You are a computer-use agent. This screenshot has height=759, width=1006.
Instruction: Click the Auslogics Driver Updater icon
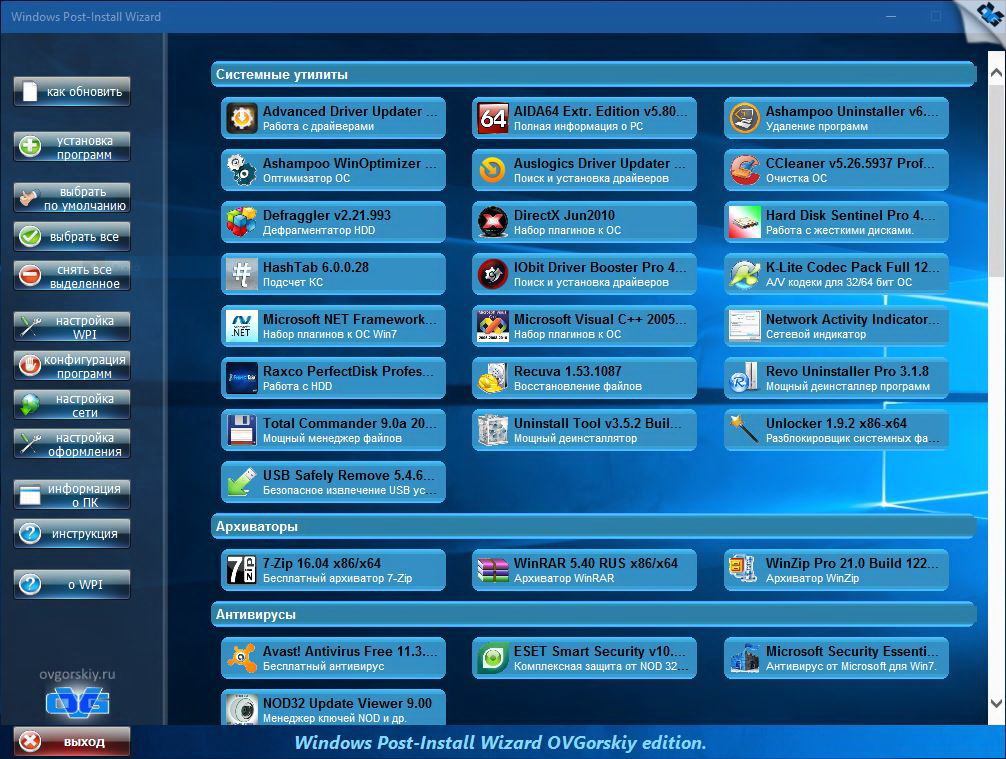pos(493,170)
